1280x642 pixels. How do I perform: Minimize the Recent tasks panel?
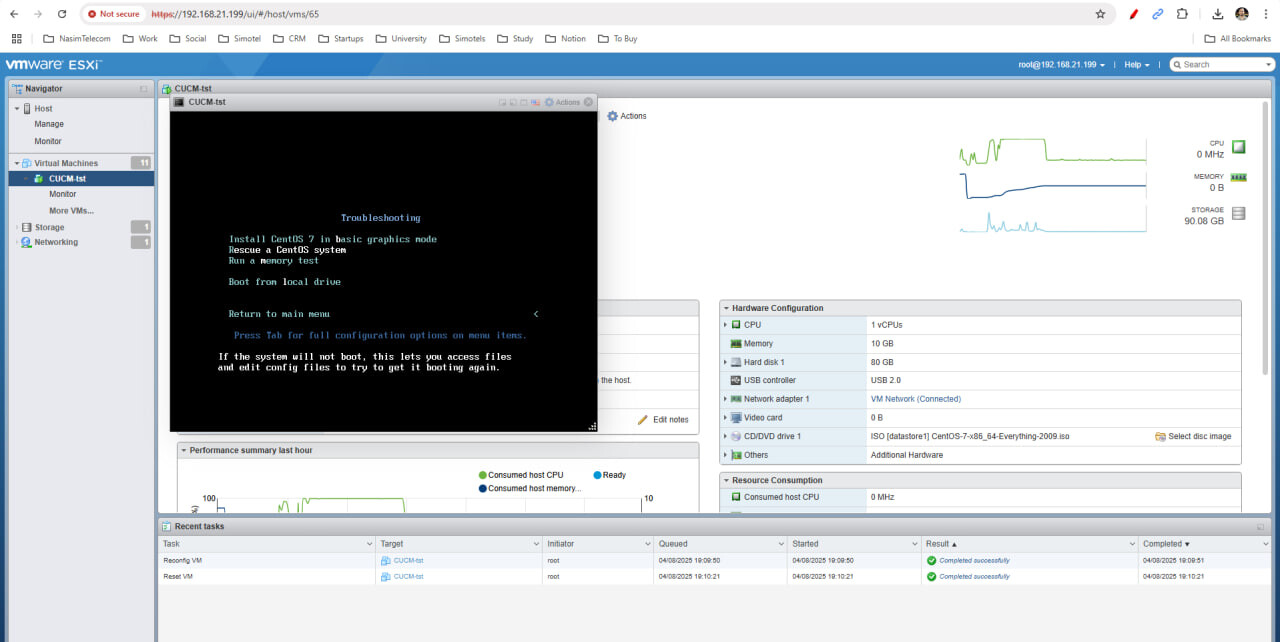click(1261, 526)
